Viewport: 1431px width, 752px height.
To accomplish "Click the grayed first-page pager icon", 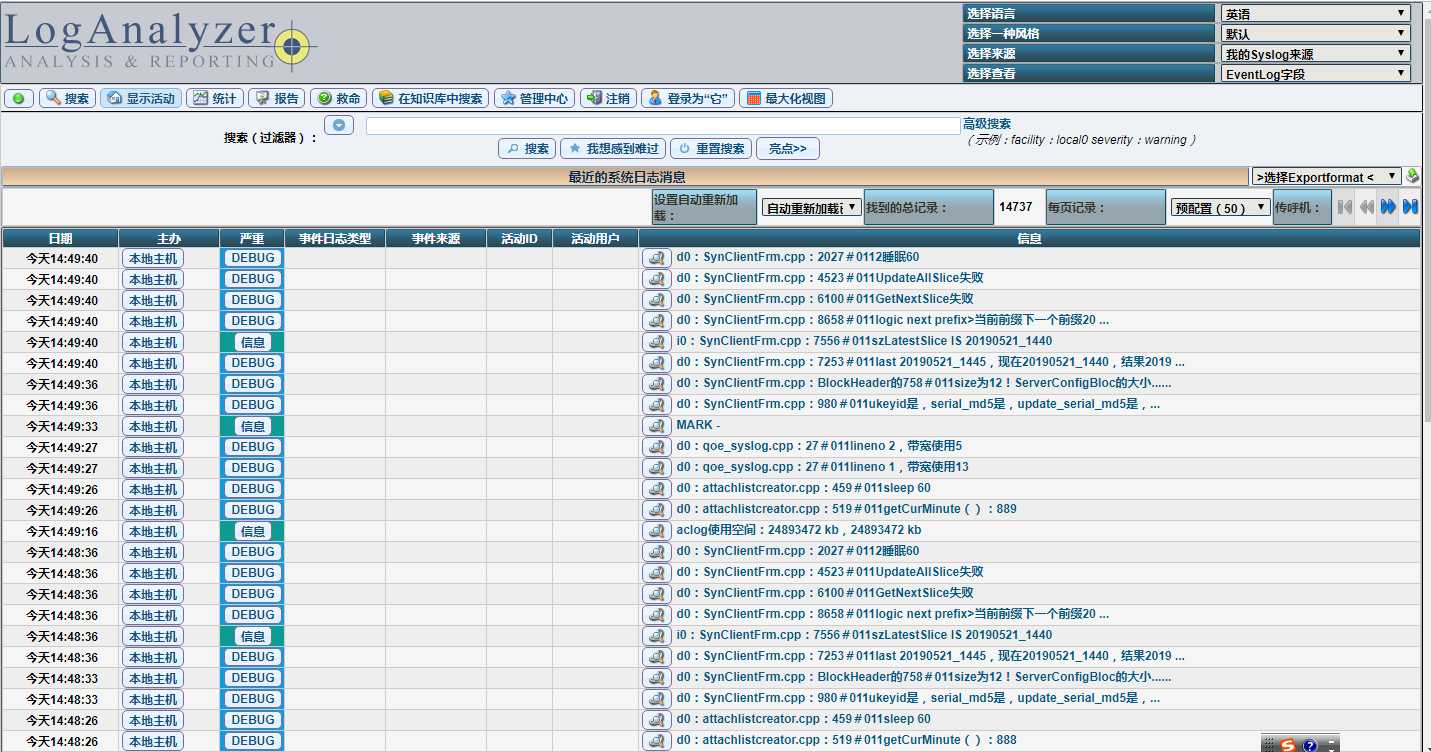I will click(x=1345, y=207).
